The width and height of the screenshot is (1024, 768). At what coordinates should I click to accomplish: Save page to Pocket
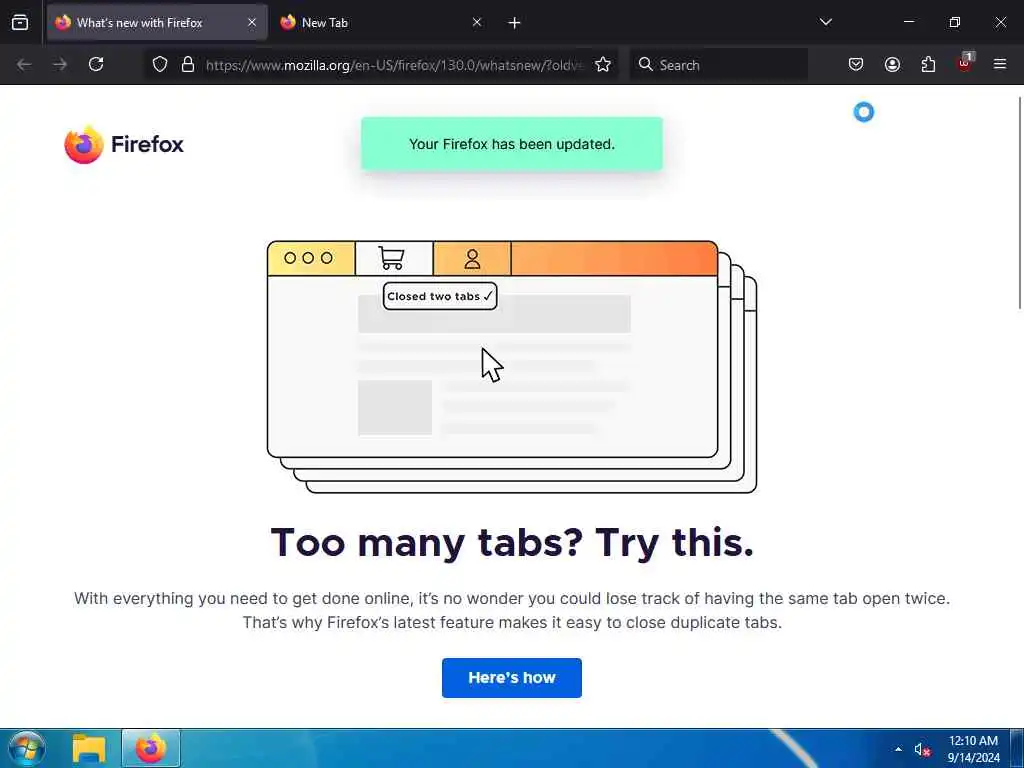pyautogui.click(x=856, y=64)
